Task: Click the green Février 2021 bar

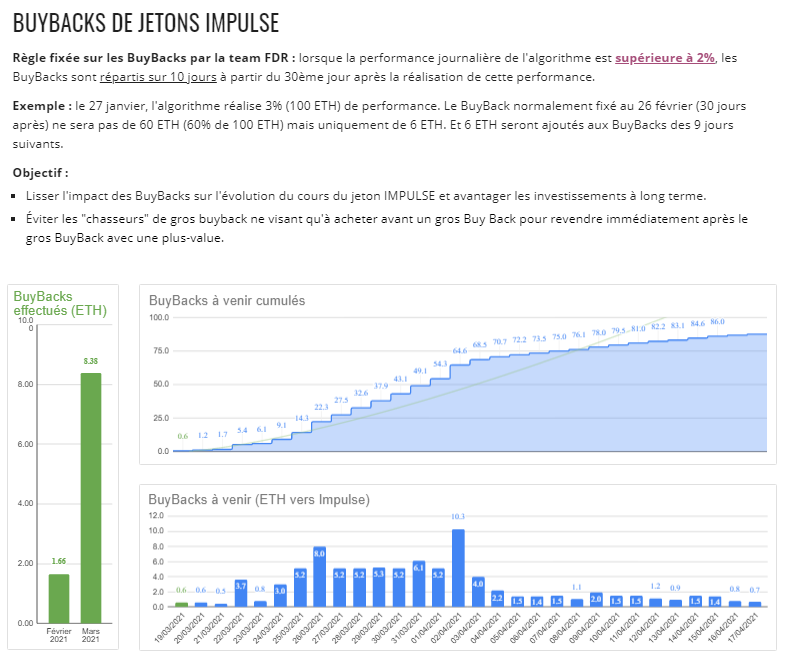Action: pyautogui.click(x=59, y=598)
